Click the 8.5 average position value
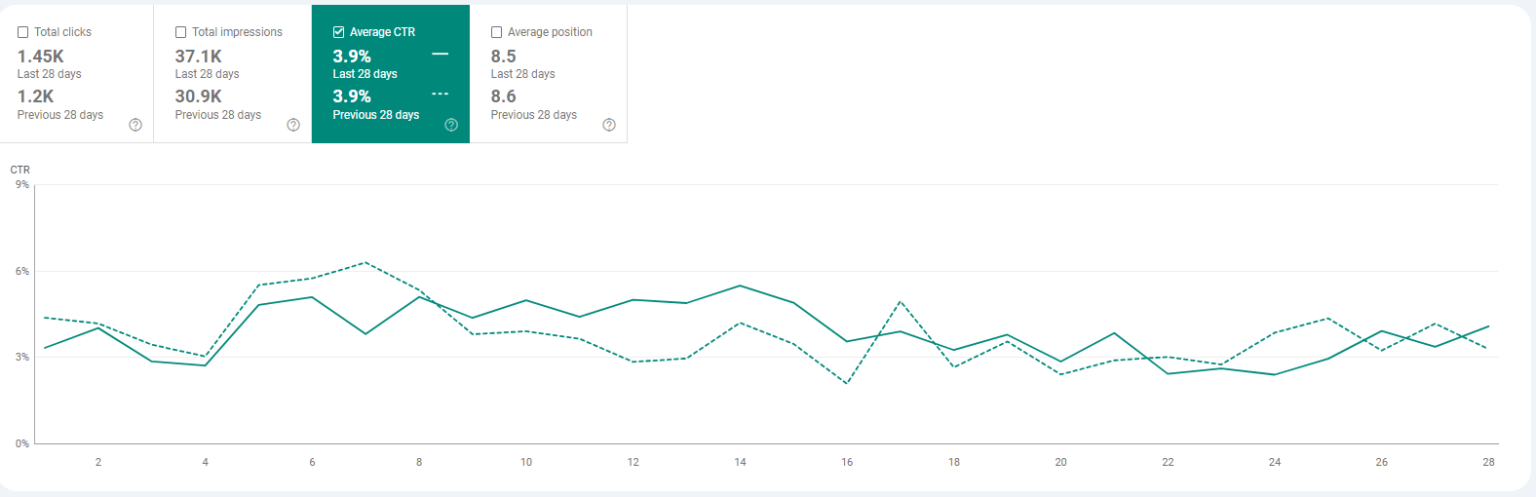This screenshot has height=497, width=1536. [x=503, y=56]
